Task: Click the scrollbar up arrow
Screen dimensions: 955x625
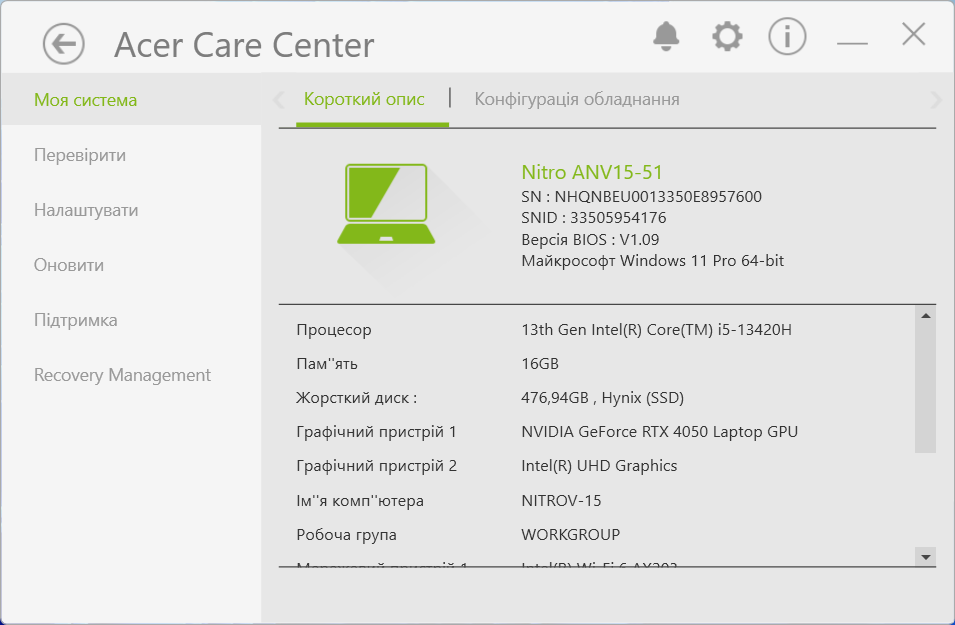Action: [x=925, y=316]
